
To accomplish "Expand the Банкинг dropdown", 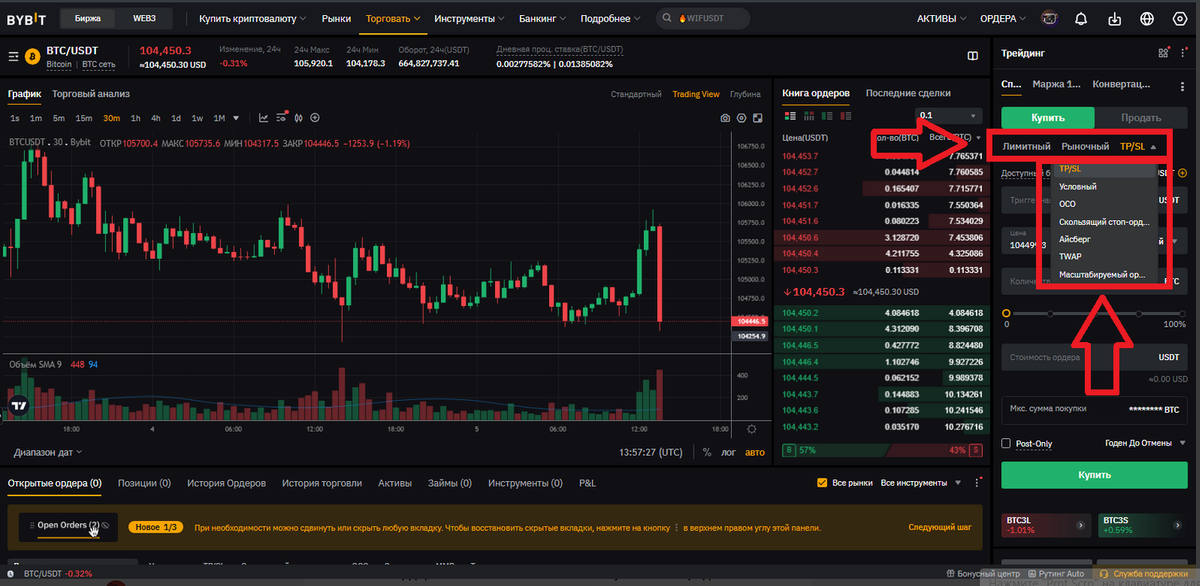I will [543, 18].
